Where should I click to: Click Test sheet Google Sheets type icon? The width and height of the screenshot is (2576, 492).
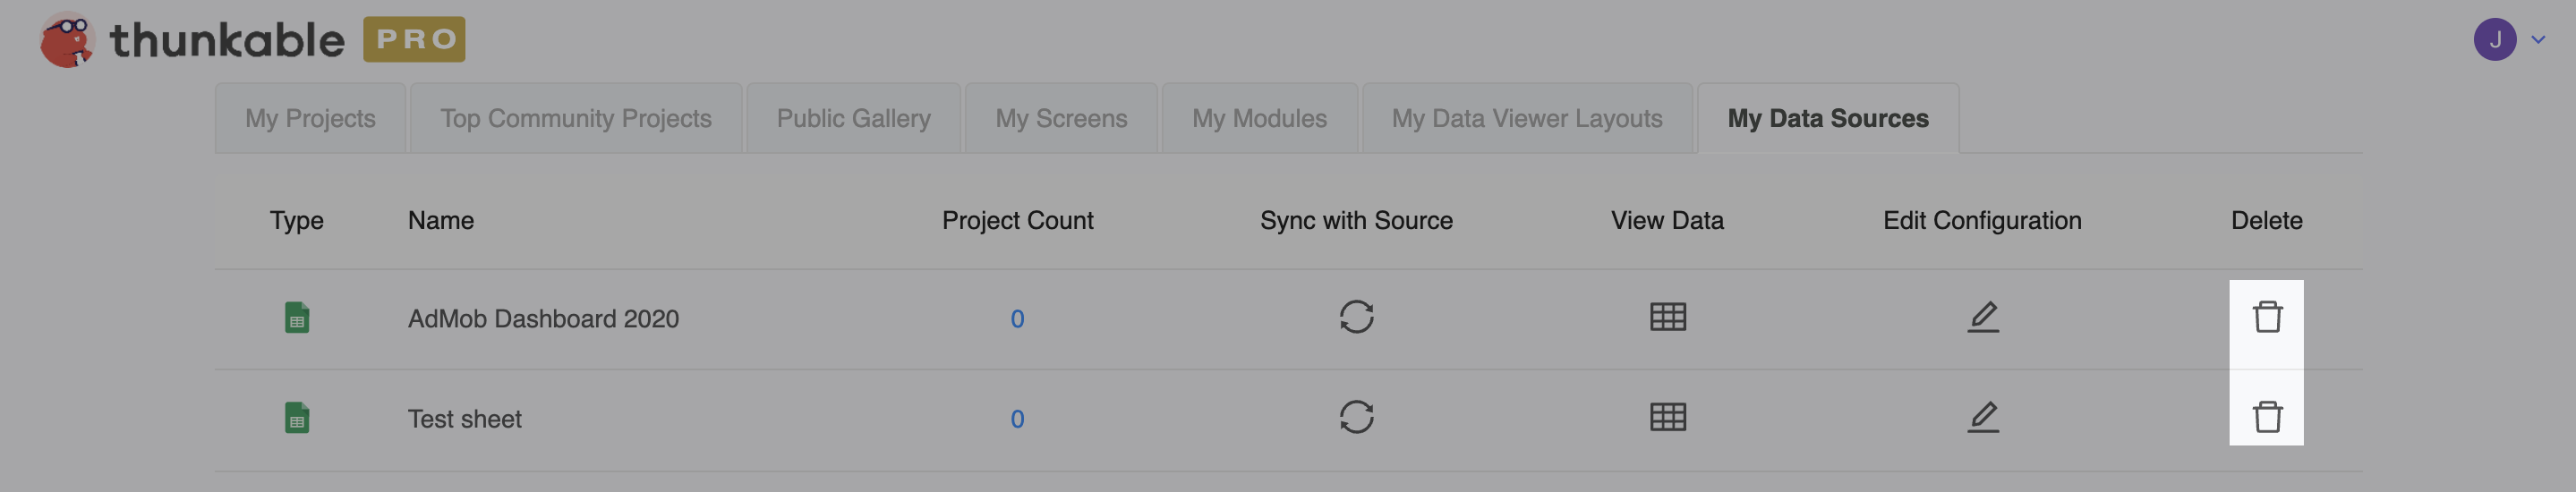297,417
